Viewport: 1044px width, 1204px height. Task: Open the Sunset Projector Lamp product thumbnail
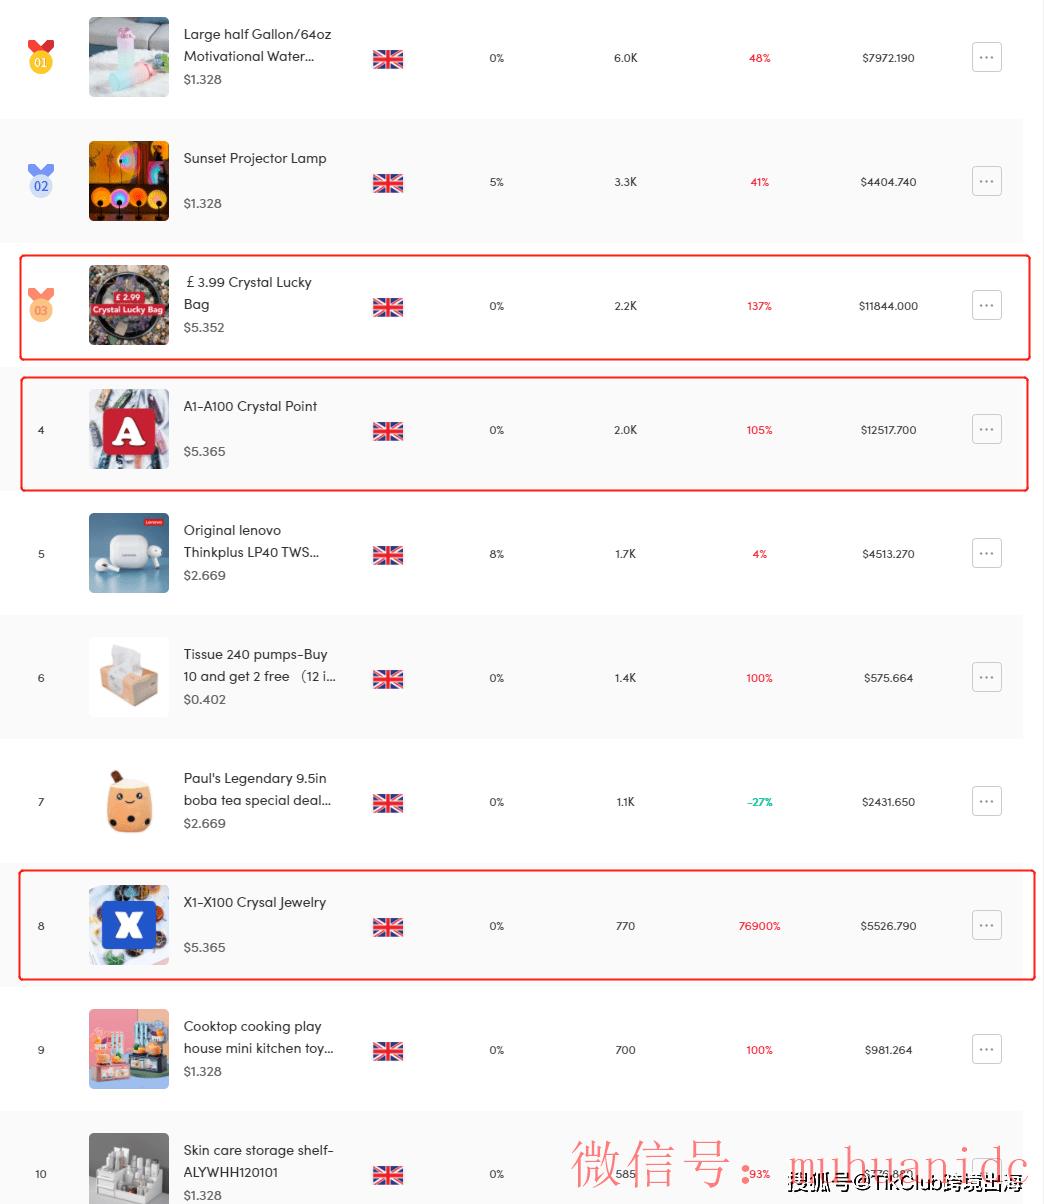(x=129, y=181)
